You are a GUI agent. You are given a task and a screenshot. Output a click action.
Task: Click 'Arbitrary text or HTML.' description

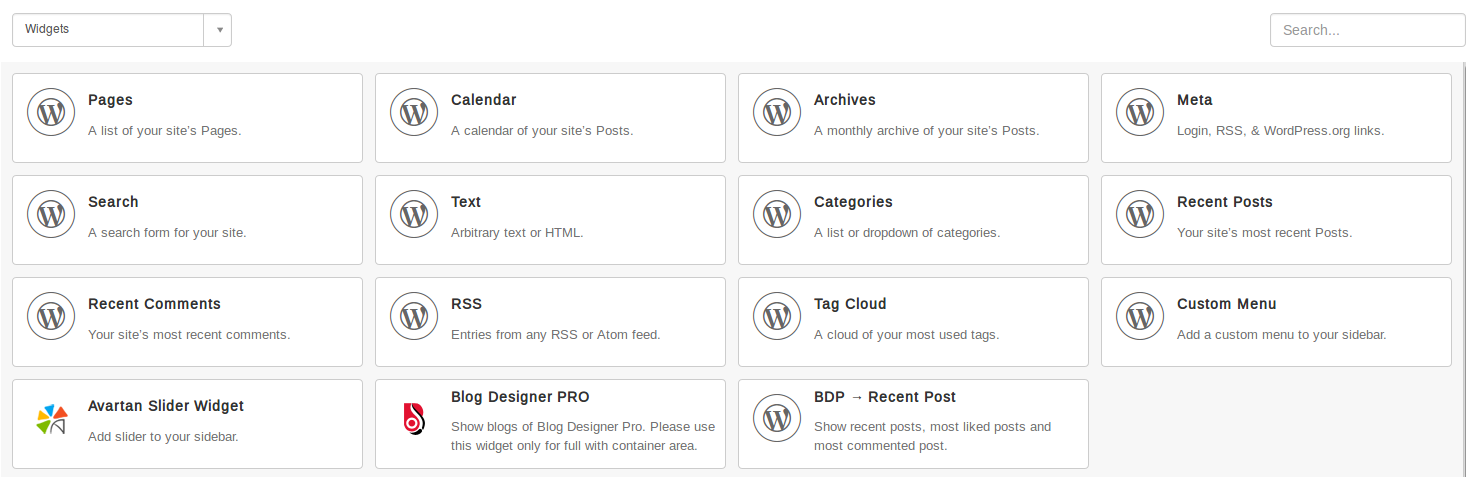[x=517, y=232]
